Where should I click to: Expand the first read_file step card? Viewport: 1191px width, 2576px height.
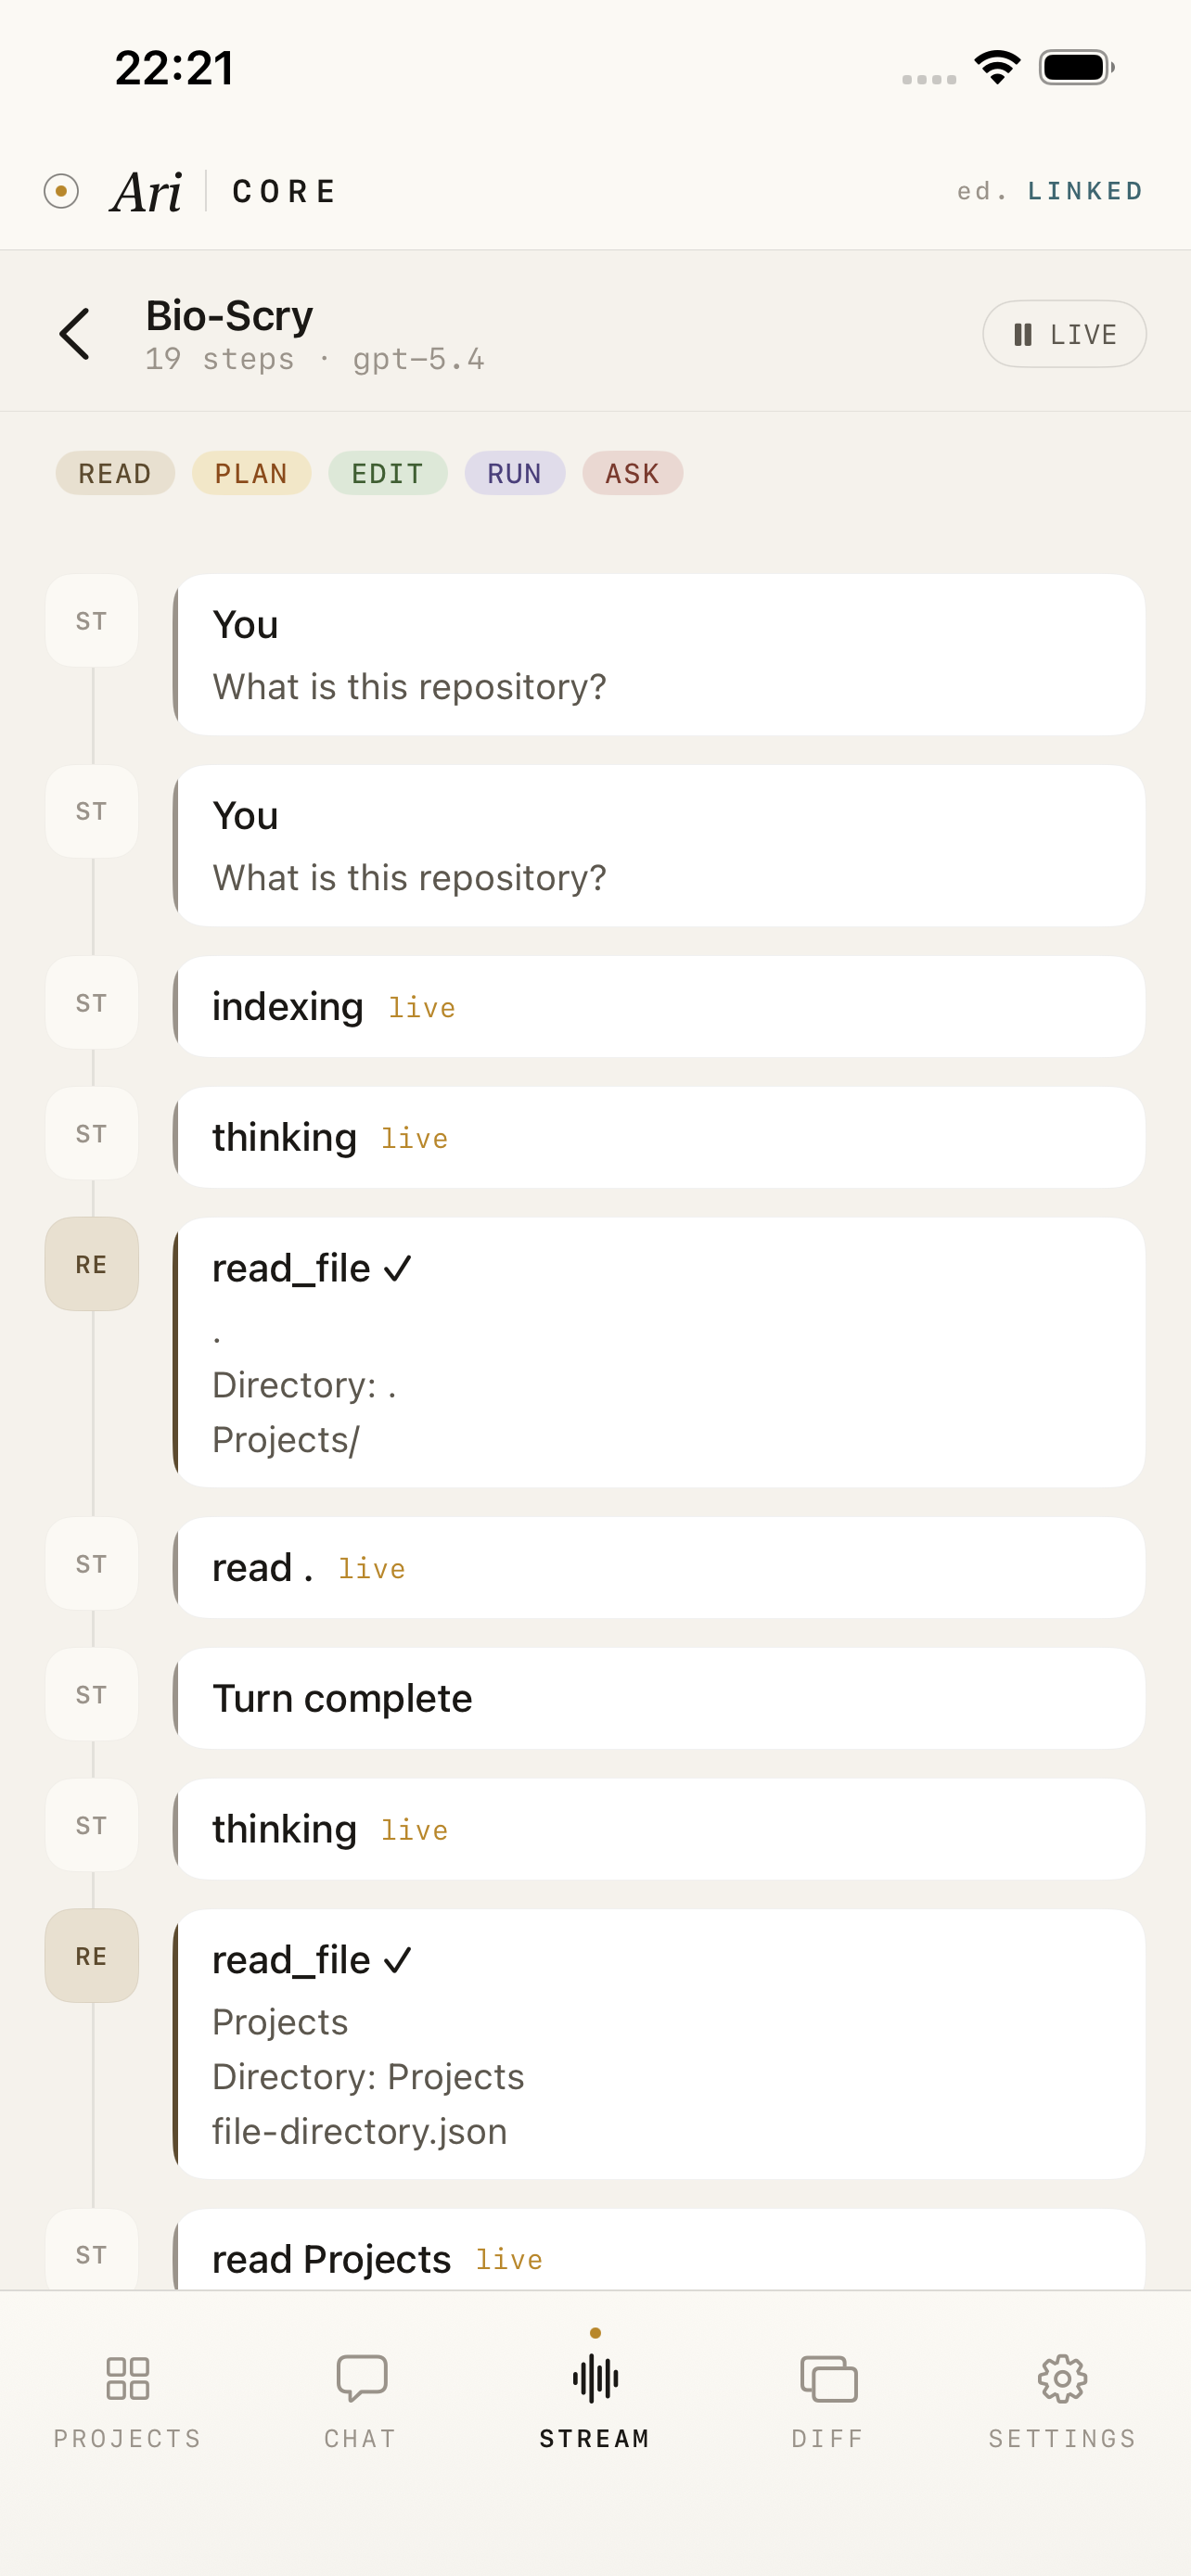[659, 1352]
